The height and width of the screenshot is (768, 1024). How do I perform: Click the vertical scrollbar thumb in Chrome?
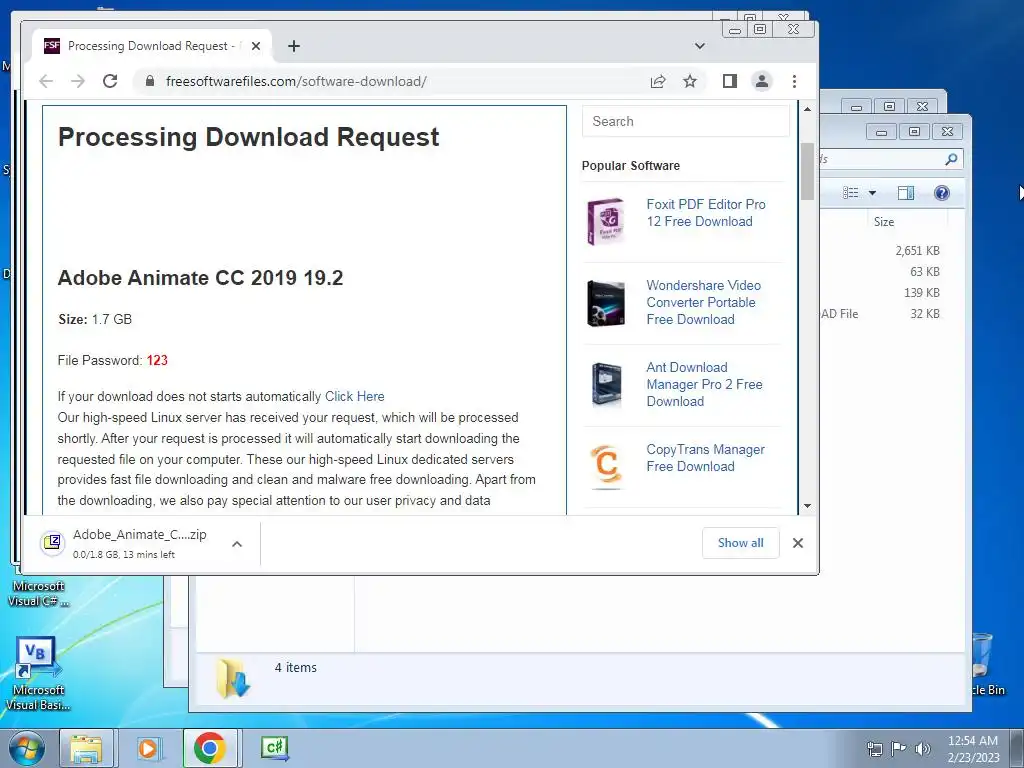pos(807,171)
